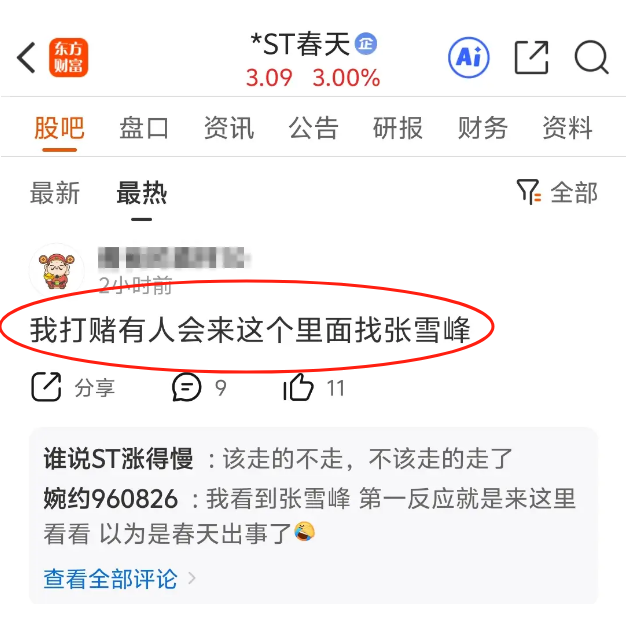The image size is (627, 619).
Task: Open the 财务 tab
Action: click(483, 128)
